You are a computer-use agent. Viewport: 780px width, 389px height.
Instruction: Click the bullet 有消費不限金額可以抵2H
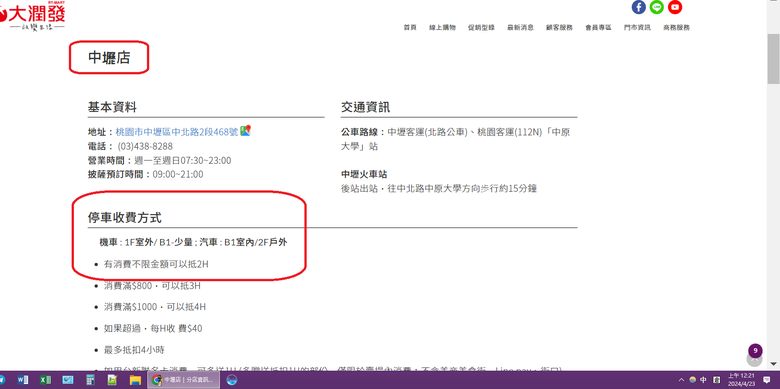(x=156, y=264)
